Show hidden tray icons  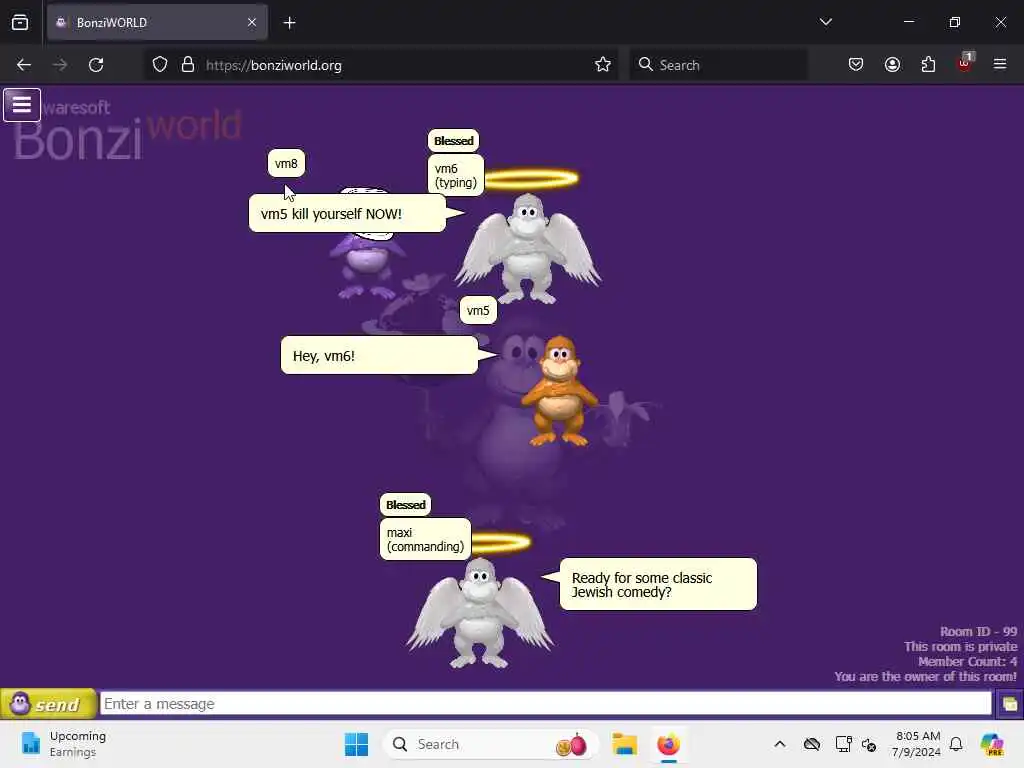[x=780, y=744]
